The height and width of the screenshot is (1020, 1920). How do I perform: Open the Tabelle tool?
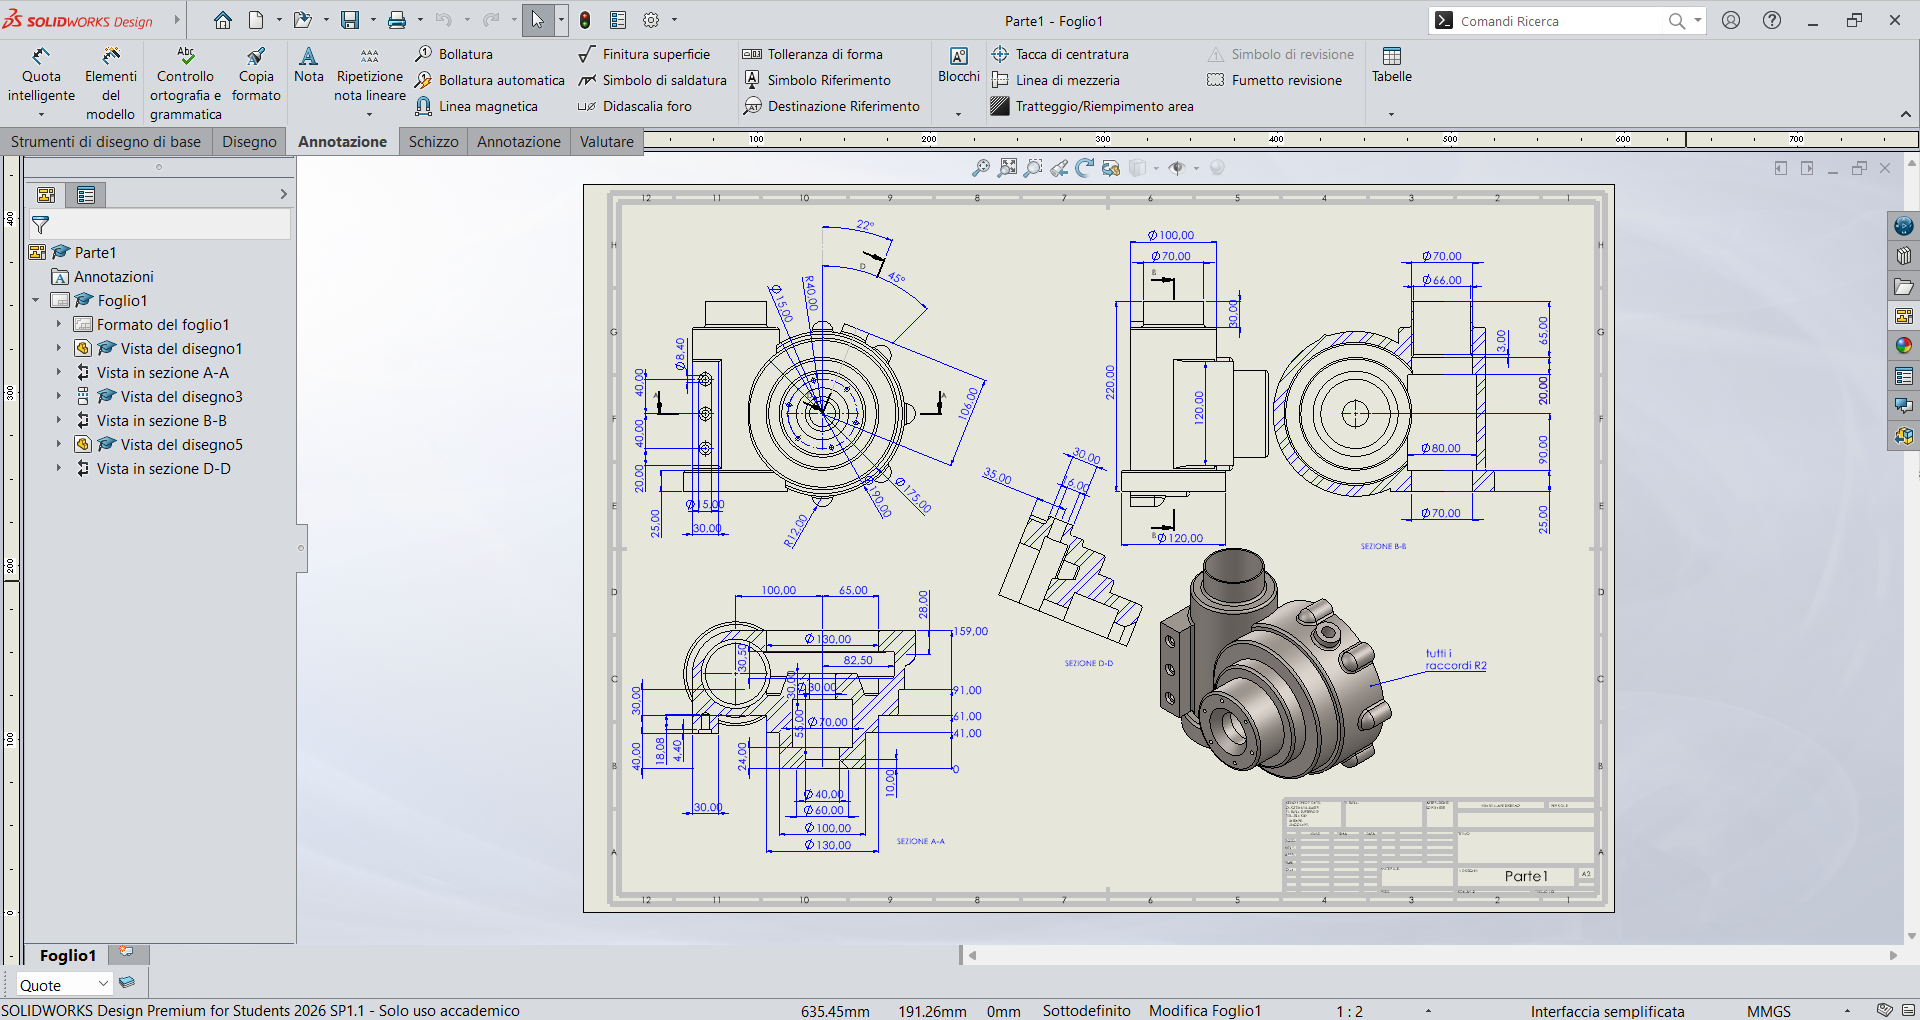click(1391, 65)
